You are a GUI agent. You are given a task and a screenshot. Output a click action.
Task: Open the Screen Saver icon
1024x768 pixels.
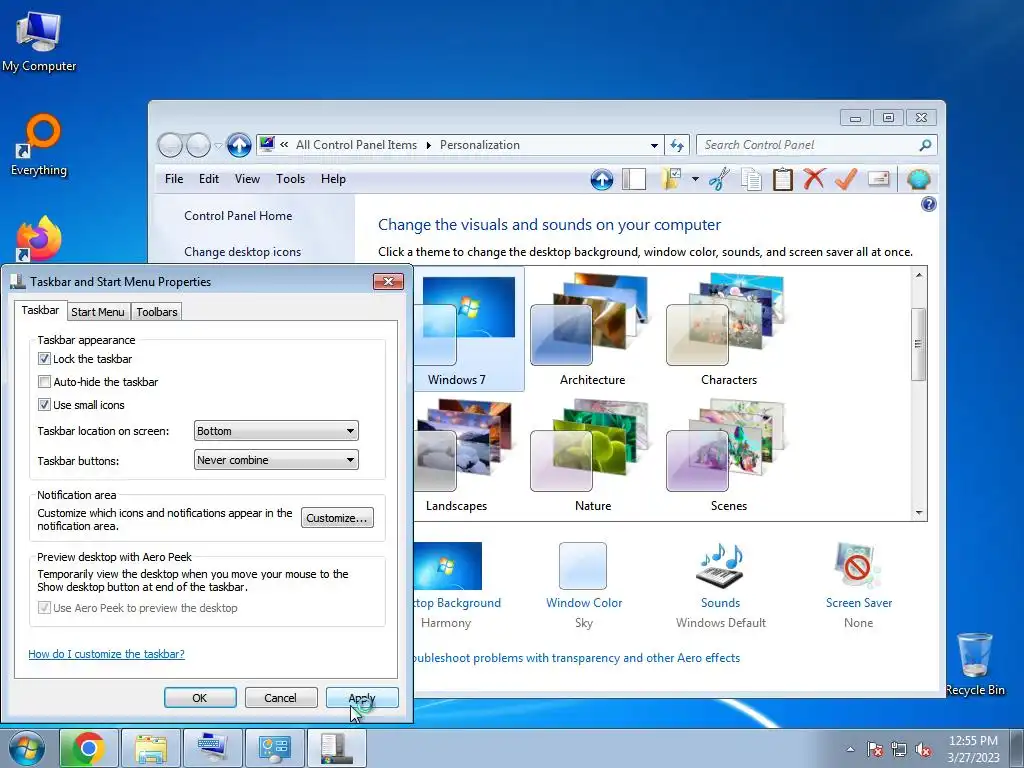click(x=858, y=566)
